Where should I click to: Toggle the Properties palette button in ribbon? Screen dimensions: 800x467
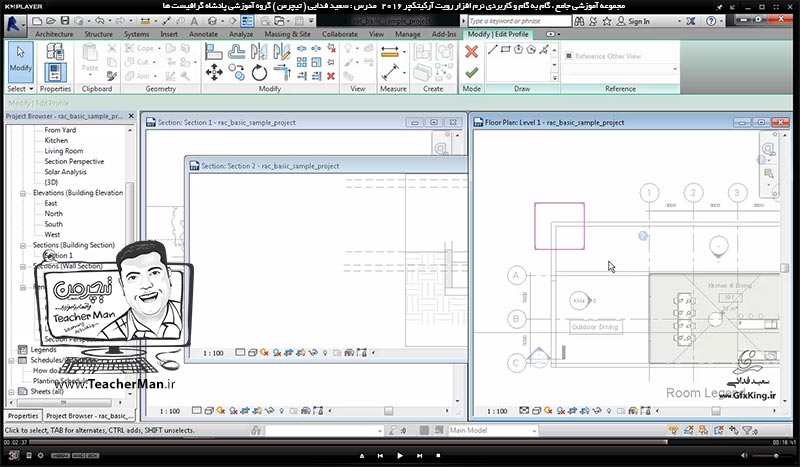[55, 72]
